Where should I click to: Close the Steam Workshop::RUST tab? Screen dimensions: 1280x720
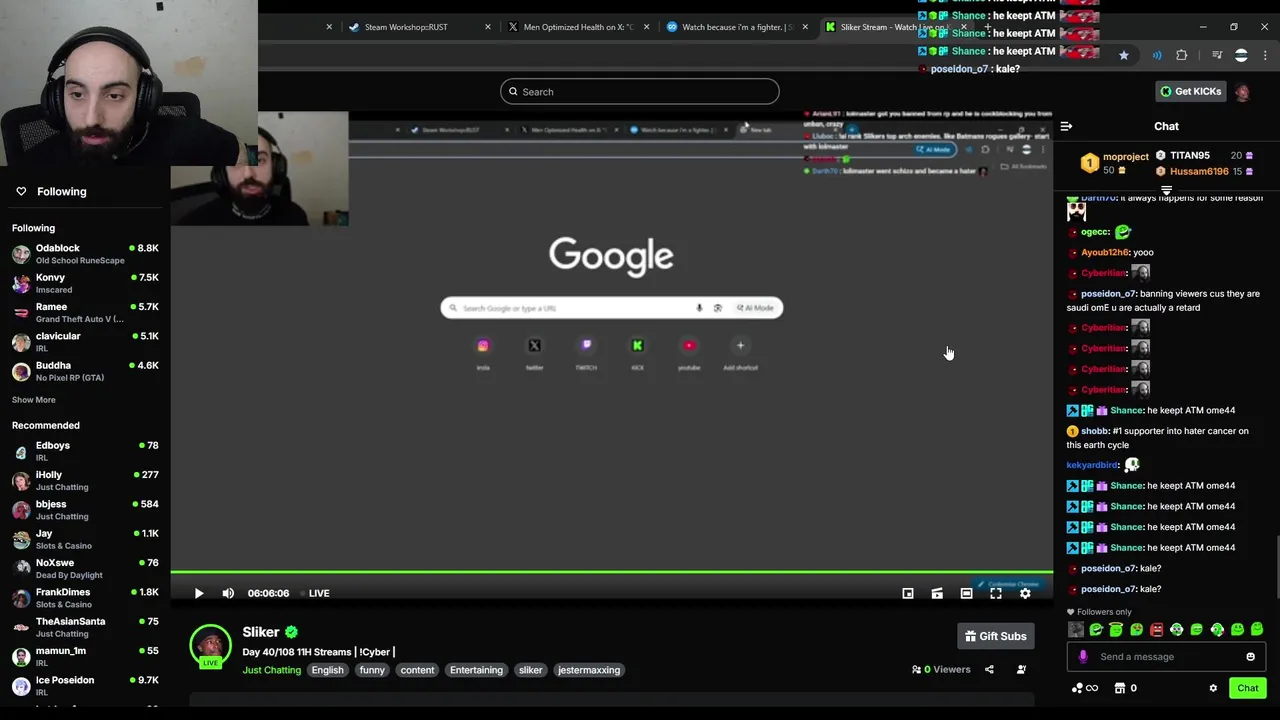488,27
